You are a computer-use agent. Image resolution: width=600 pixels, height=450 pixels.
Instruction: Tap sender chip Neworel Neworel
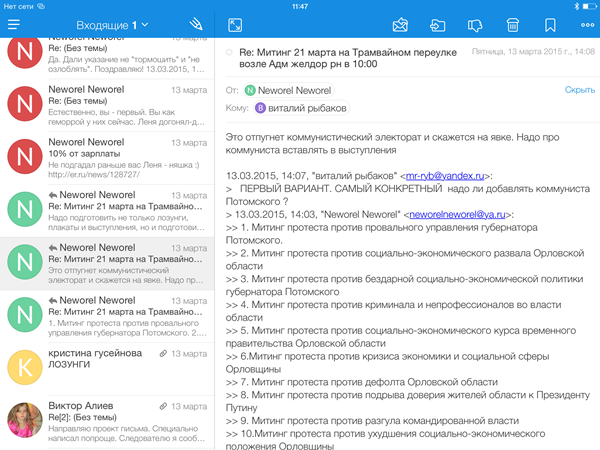[x=289, y=90]
